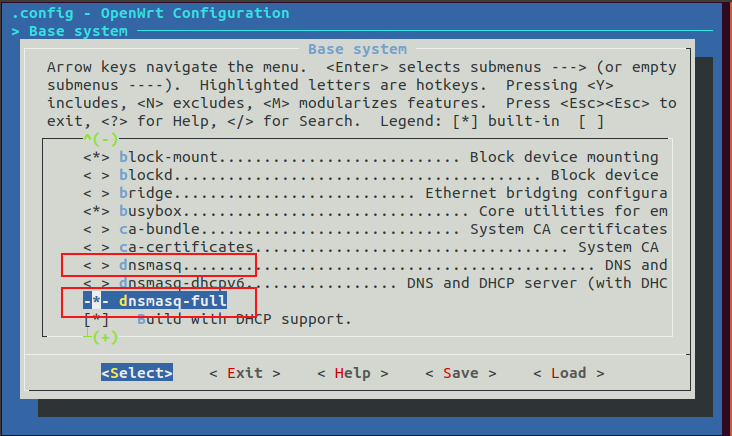This screenshot has width=732, height=436.
Task: Toggle the dnsmasq-dhcpv6 selection marker
Action: coord(96,283)
